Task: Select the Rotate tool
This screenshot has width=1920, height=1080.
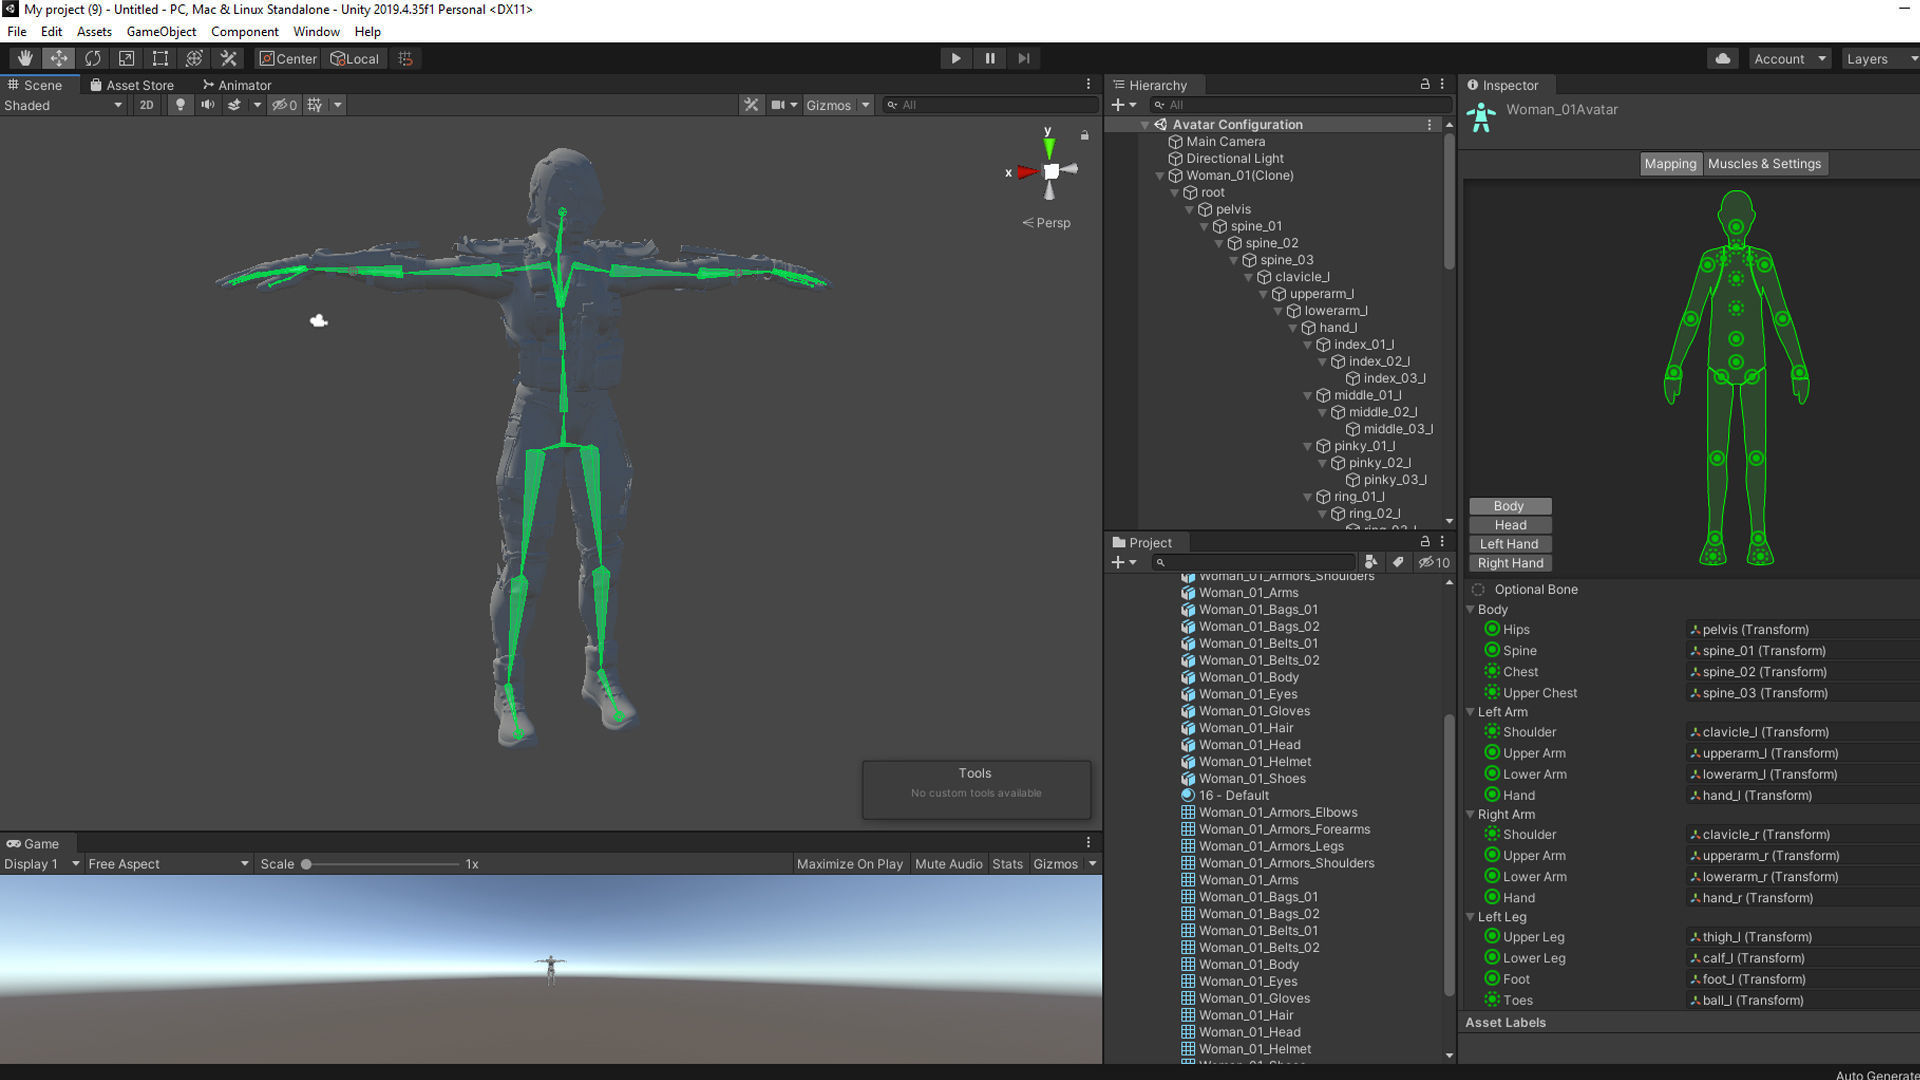Action: tap(93, 59)
